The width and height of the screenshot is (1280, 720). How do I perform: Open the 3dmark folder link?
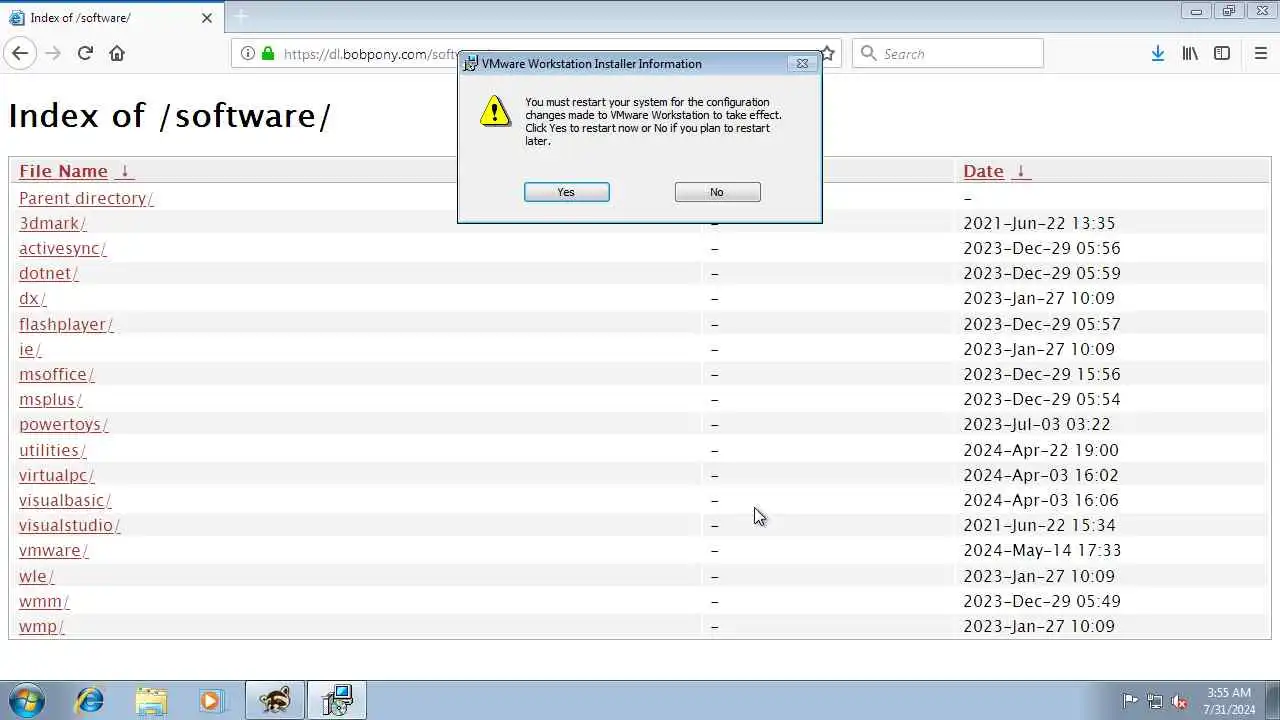(52, 223)
